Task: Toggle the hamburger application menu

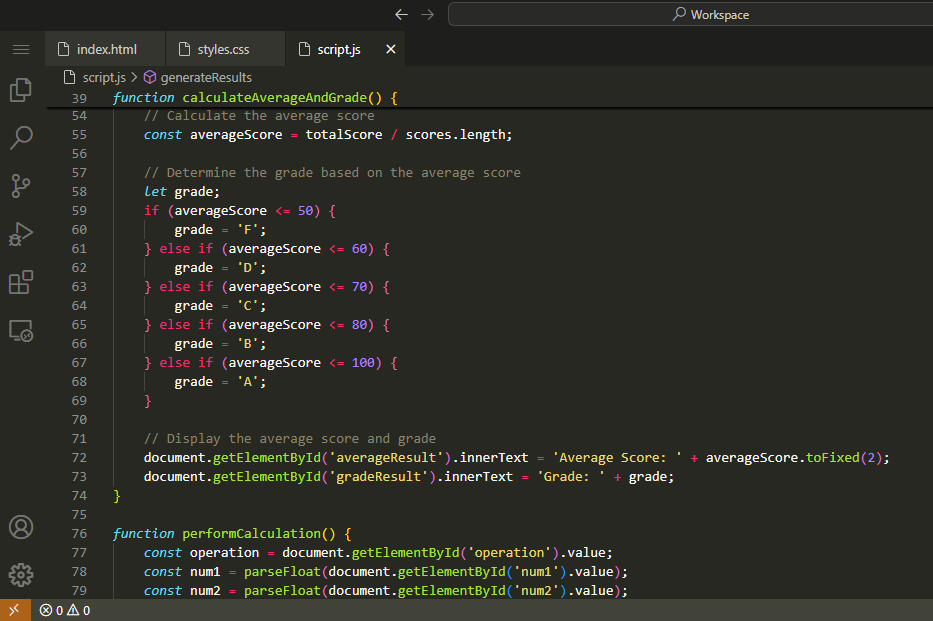Action: pos(21,49)
